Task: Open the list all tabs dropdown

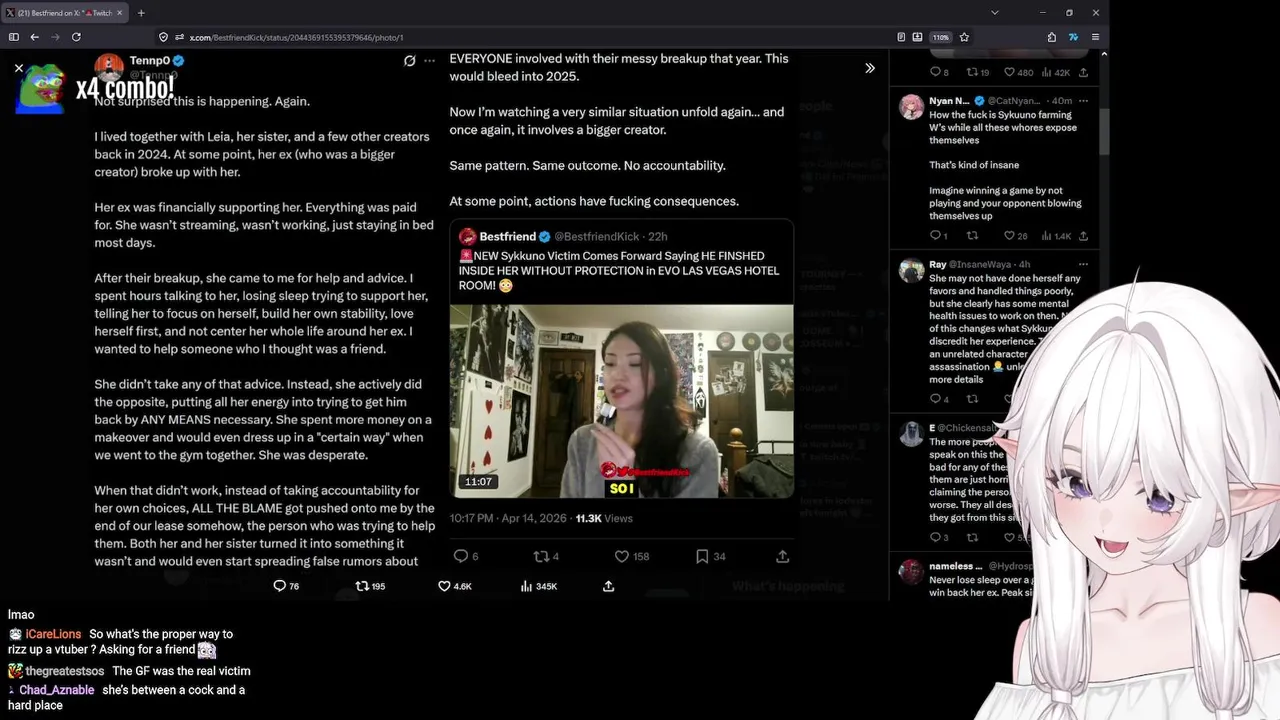Action: 994,13
